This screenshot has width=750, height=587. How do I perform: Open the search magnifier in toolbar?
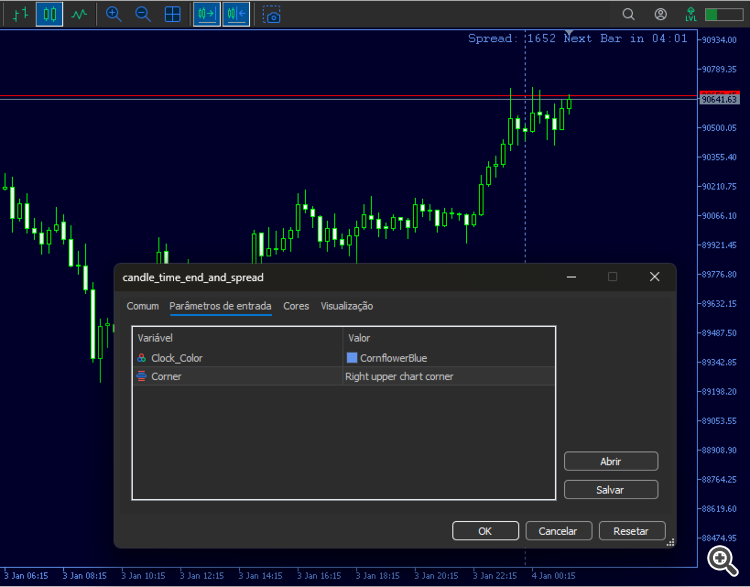click(629, 14)
